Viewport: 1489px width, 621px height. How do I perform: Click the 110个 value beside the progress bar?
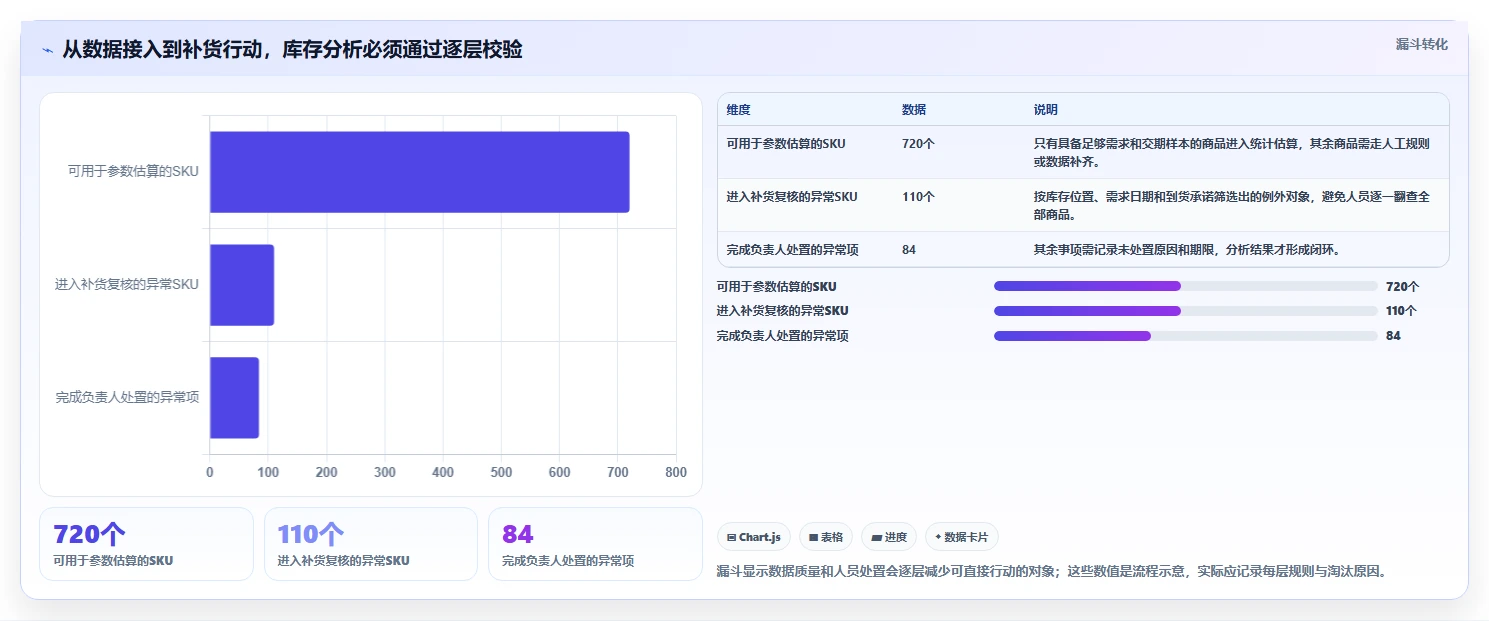tap(1402, 311)
